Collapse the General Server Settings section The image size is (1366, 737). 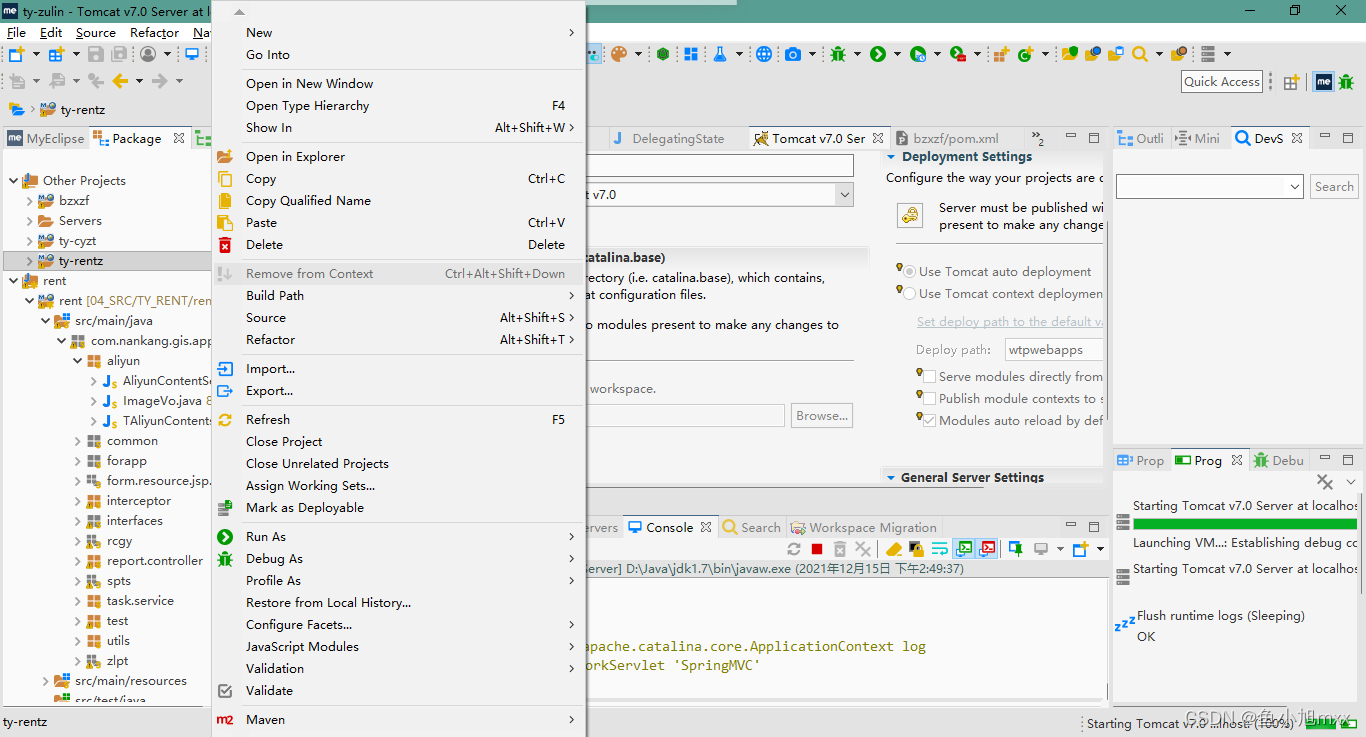890,478
